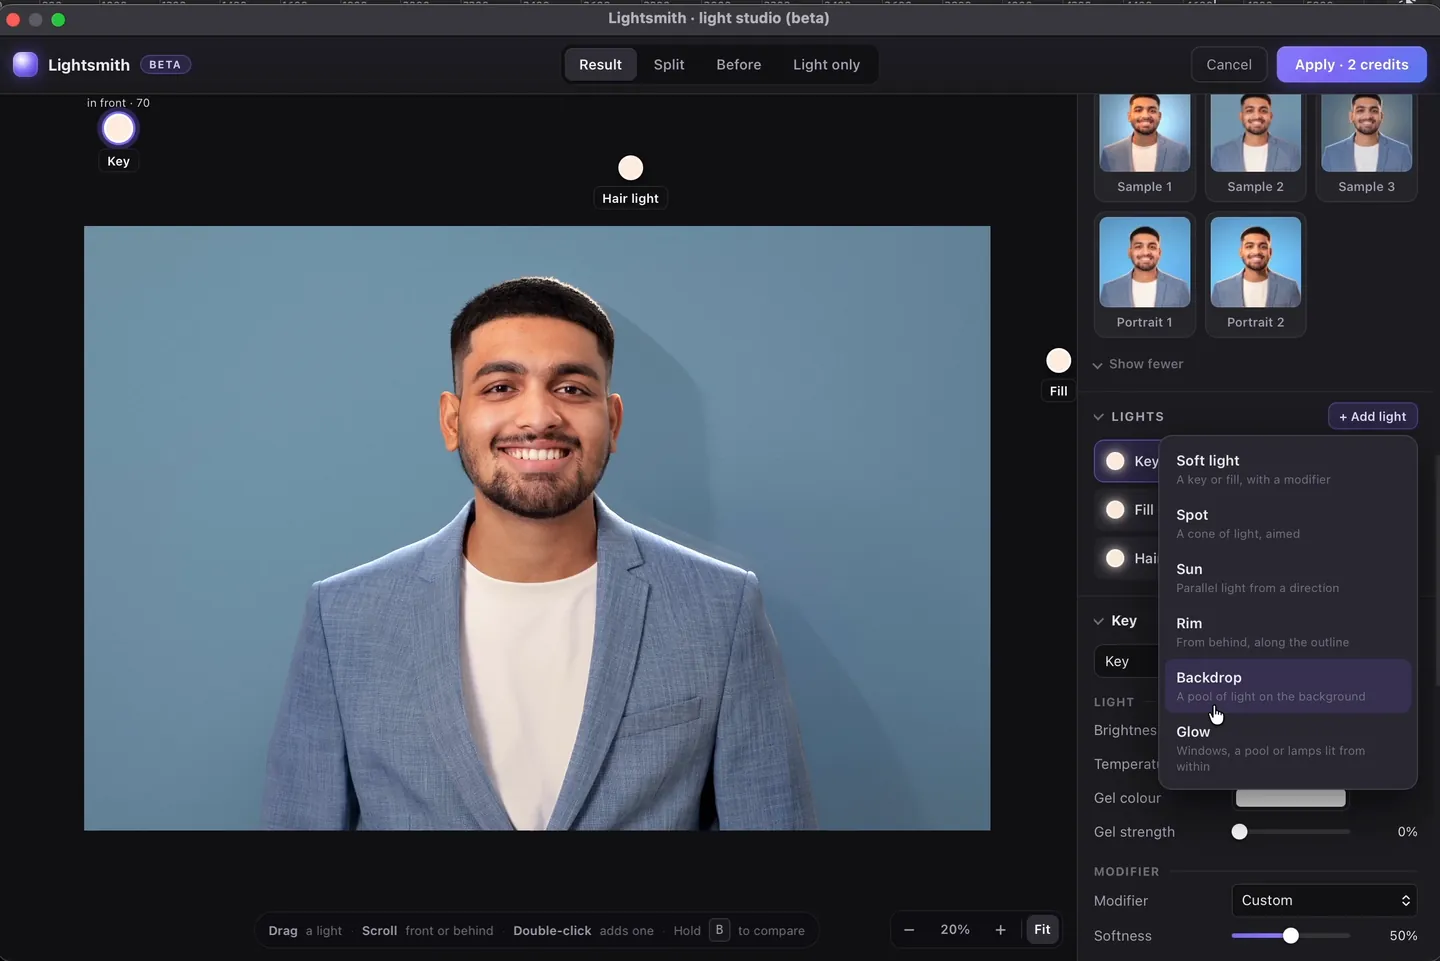Click the Fill light swatch in Lights list
The image size is (1440, 961).
click(x=1115, y=510)
